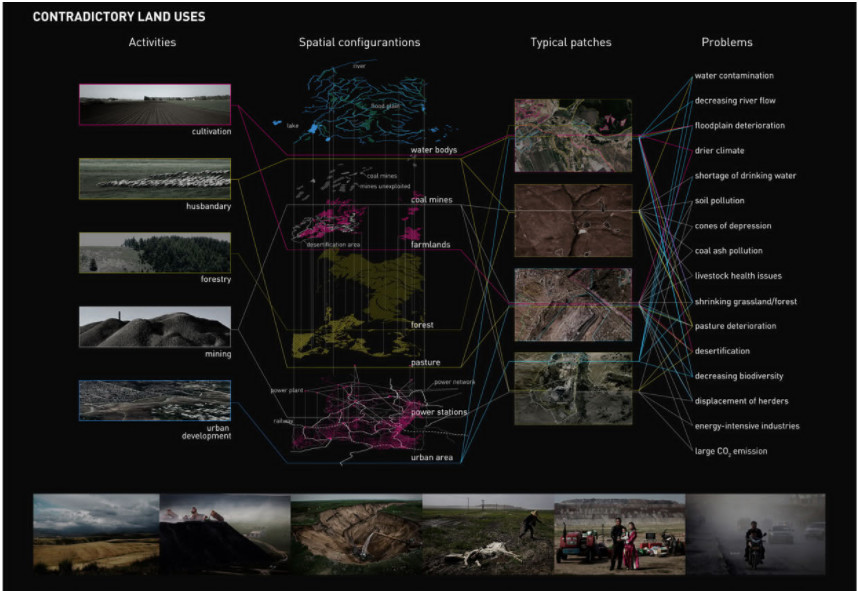
Task: Click 'displacement of herders' label
Action: (x=740, y=401)
